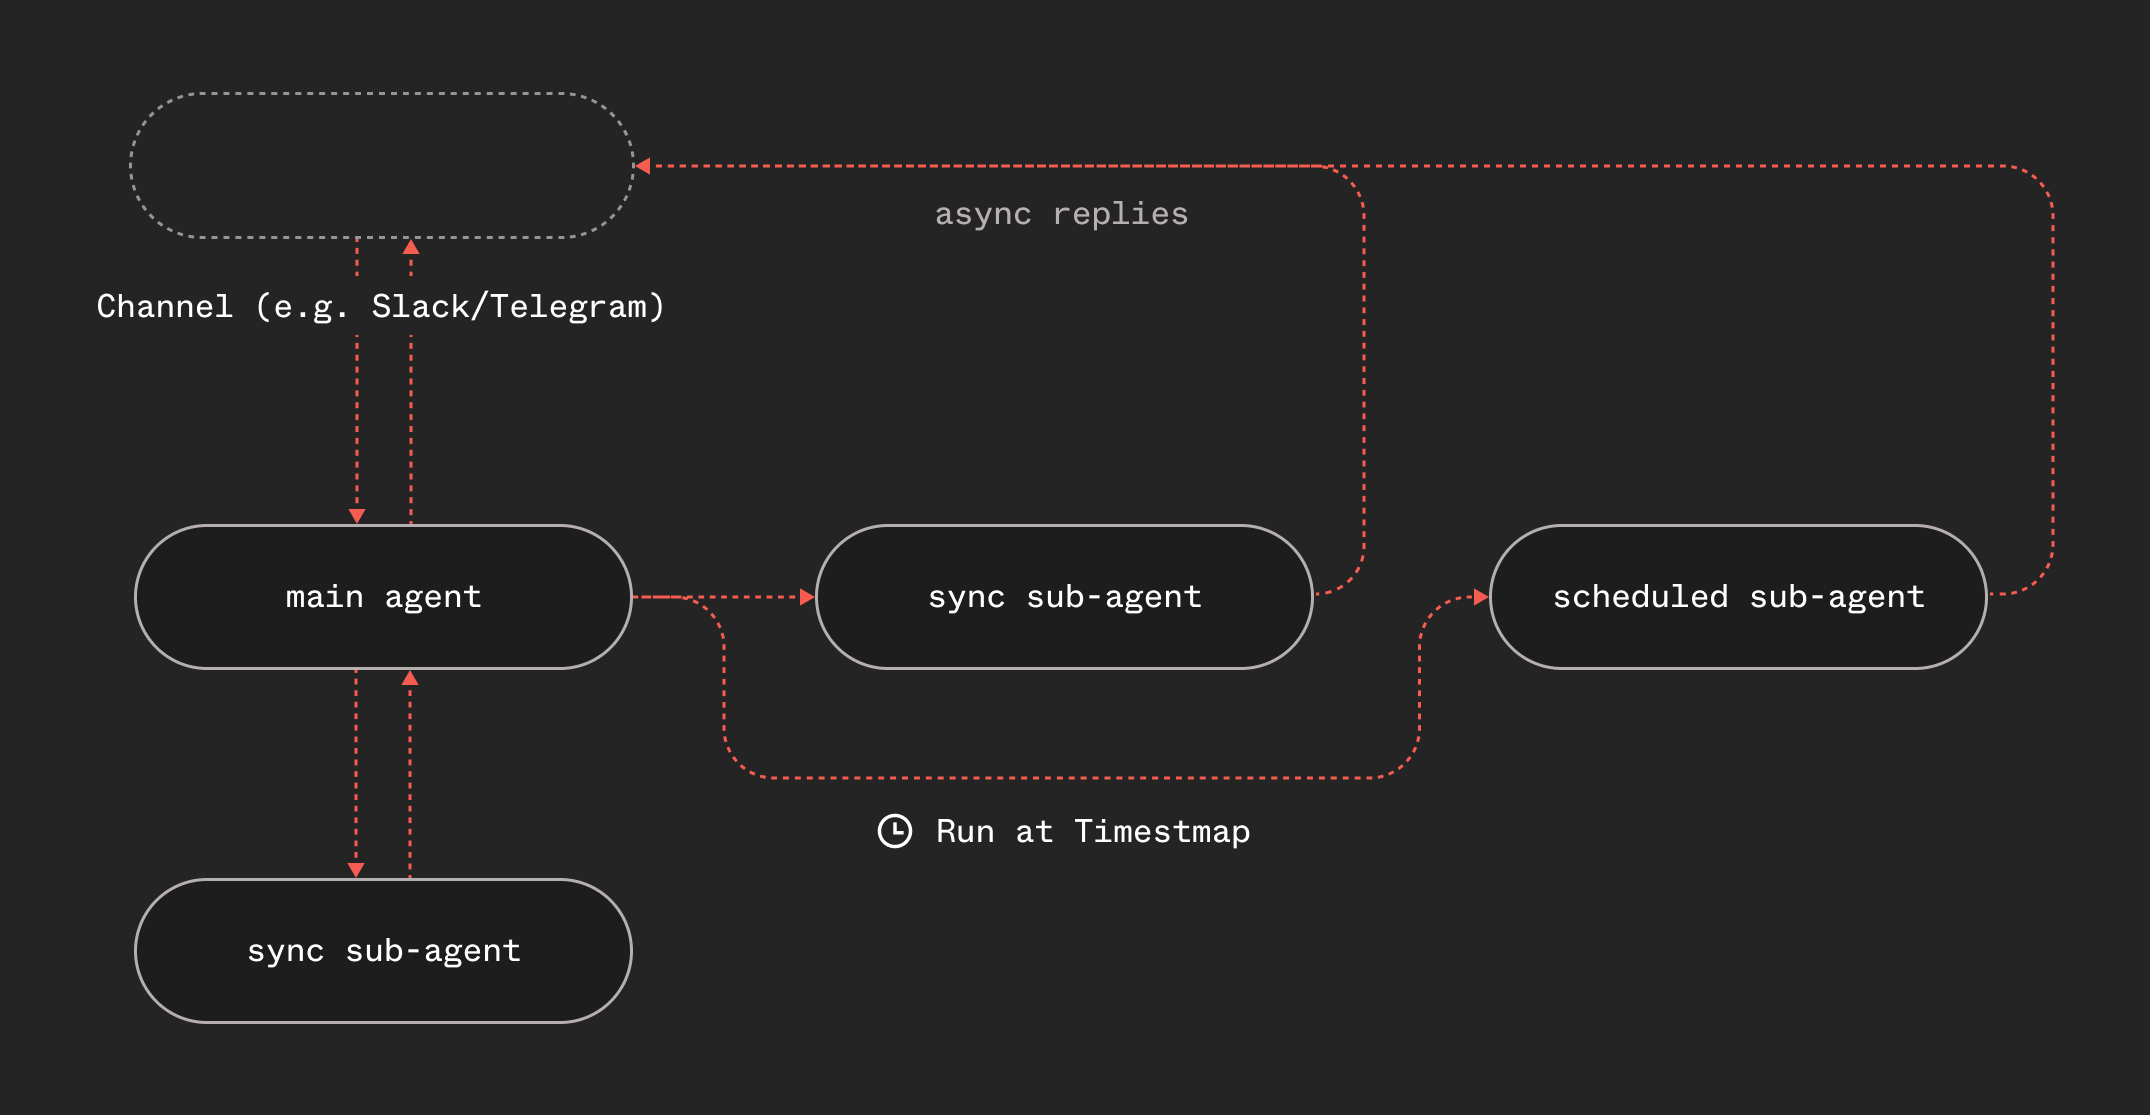Select the main agent node

tap(382, 596)
